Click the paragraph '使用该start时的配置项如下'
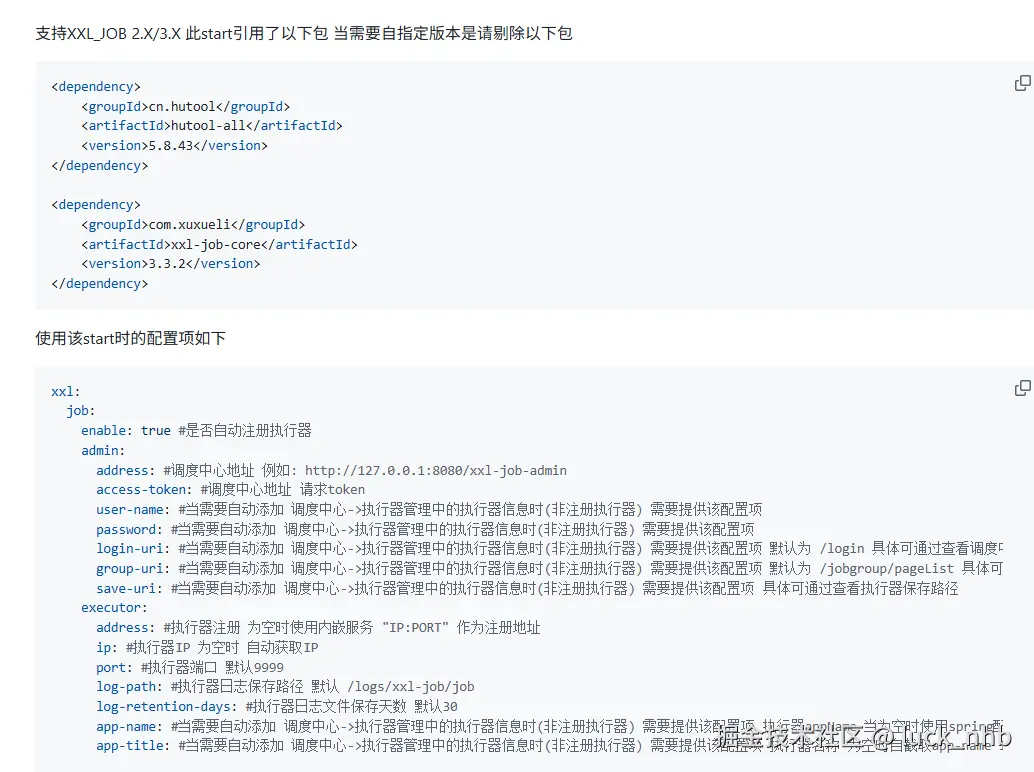 [131, 338]
